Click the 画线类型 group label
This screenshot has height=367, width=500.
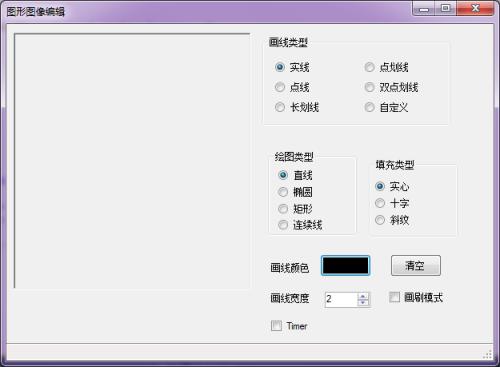pos(288,42)
